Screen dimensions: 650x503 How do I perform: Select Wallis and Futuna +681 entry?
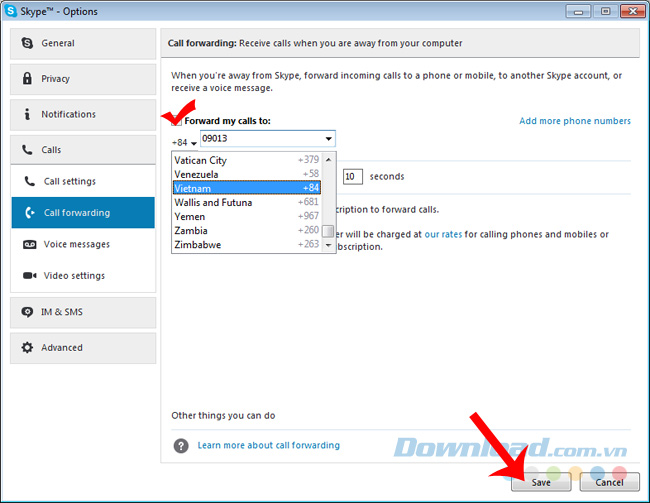[x=247, y=202]
